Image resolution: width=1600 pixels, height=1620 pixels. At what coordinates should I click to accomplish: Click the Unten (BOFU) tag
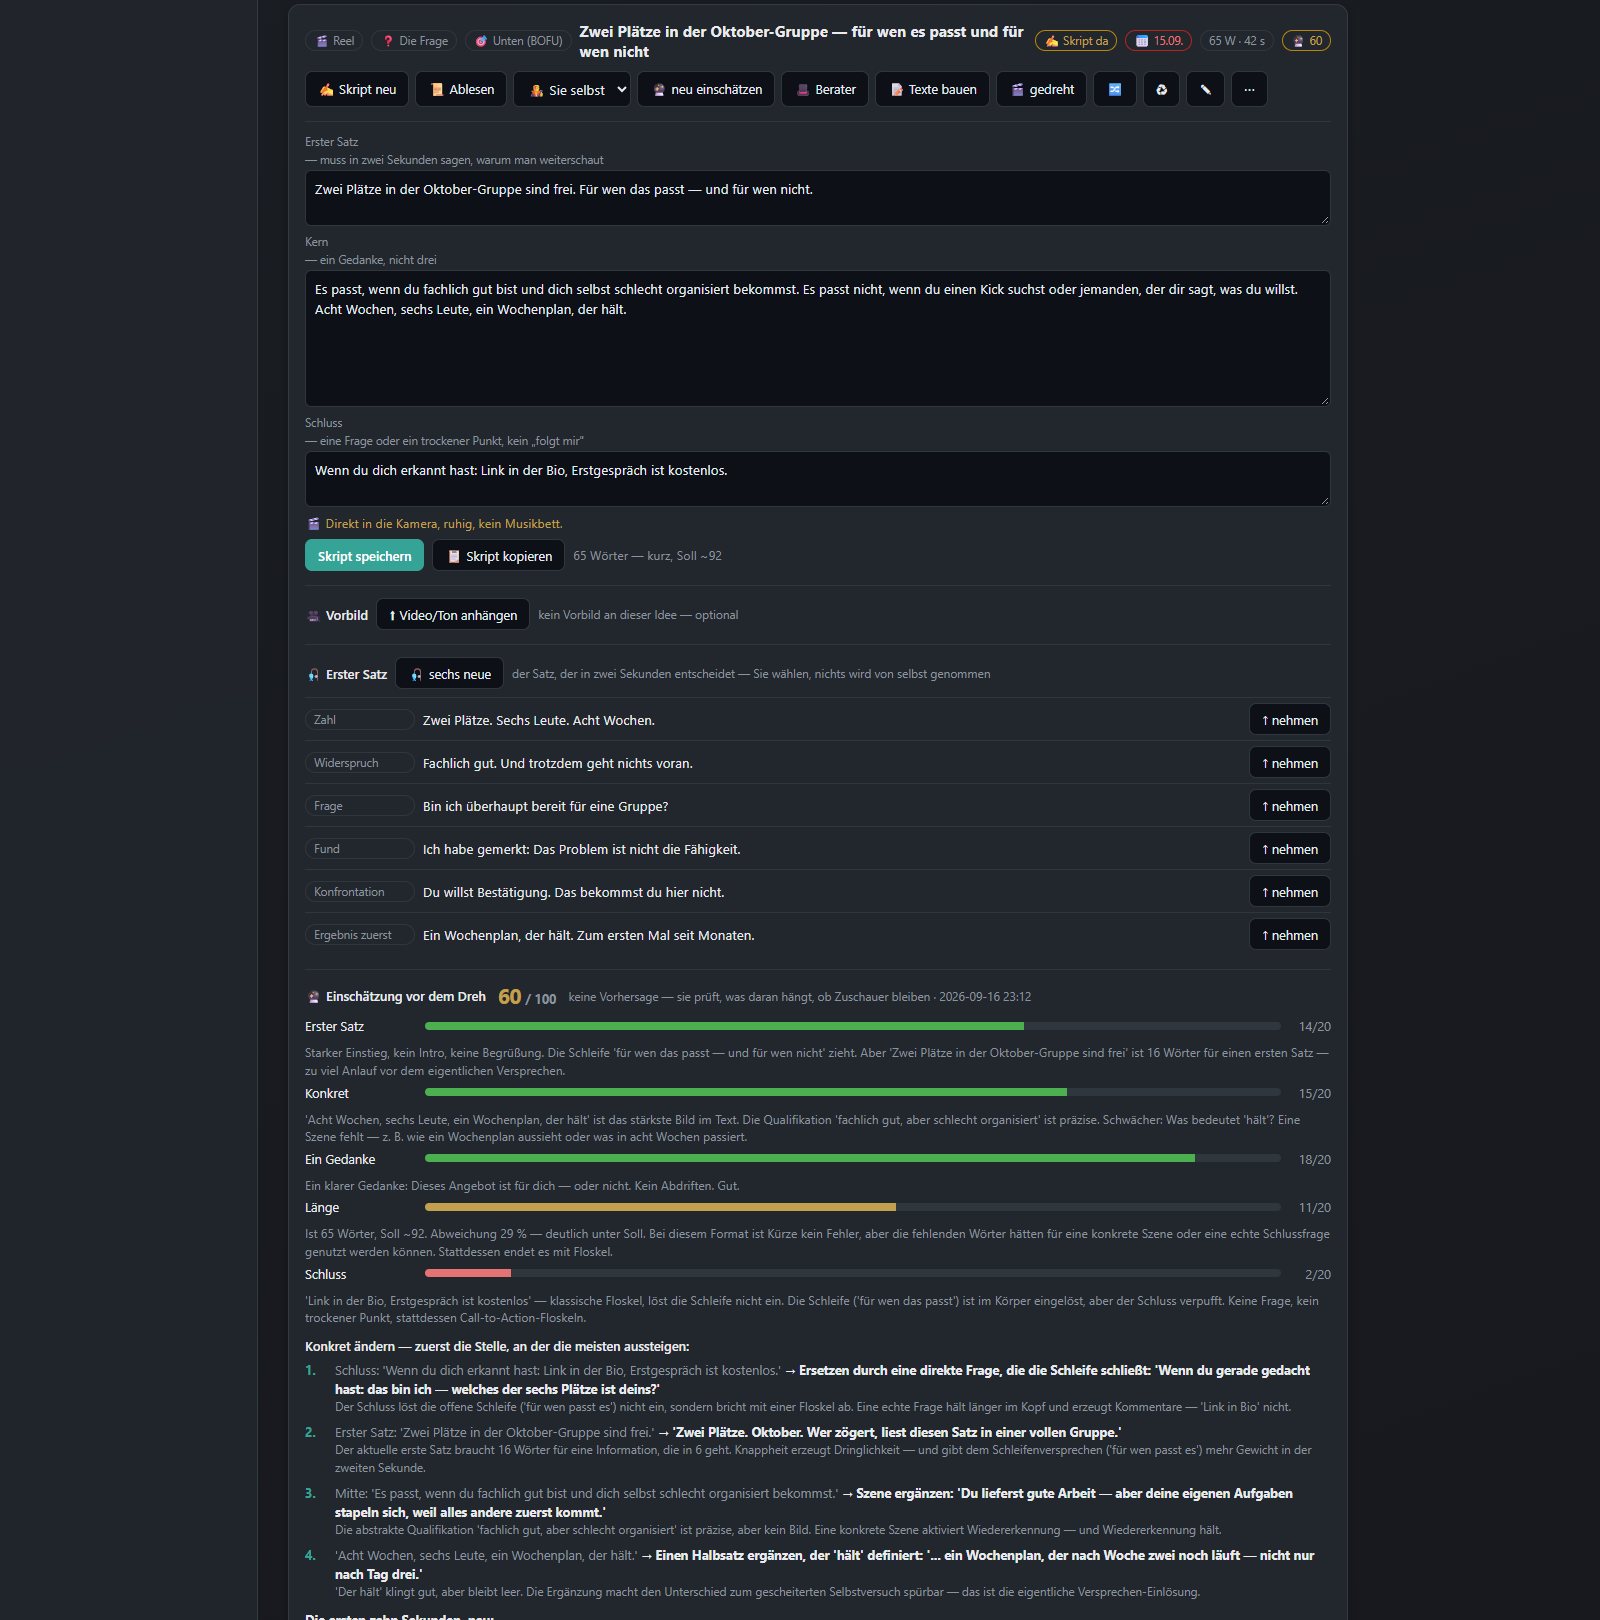(x=518, y=41)
